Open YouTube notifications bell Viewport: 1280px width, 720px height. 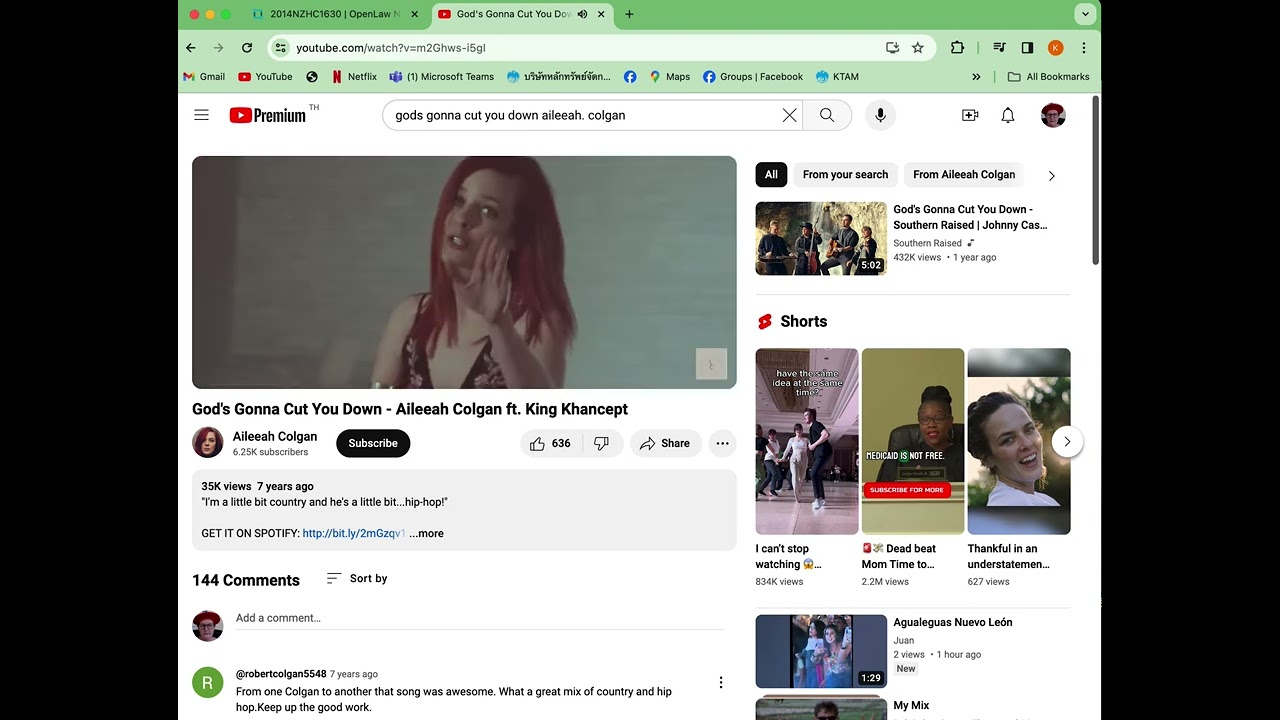pyautogui.click(x=1008, y=115)
